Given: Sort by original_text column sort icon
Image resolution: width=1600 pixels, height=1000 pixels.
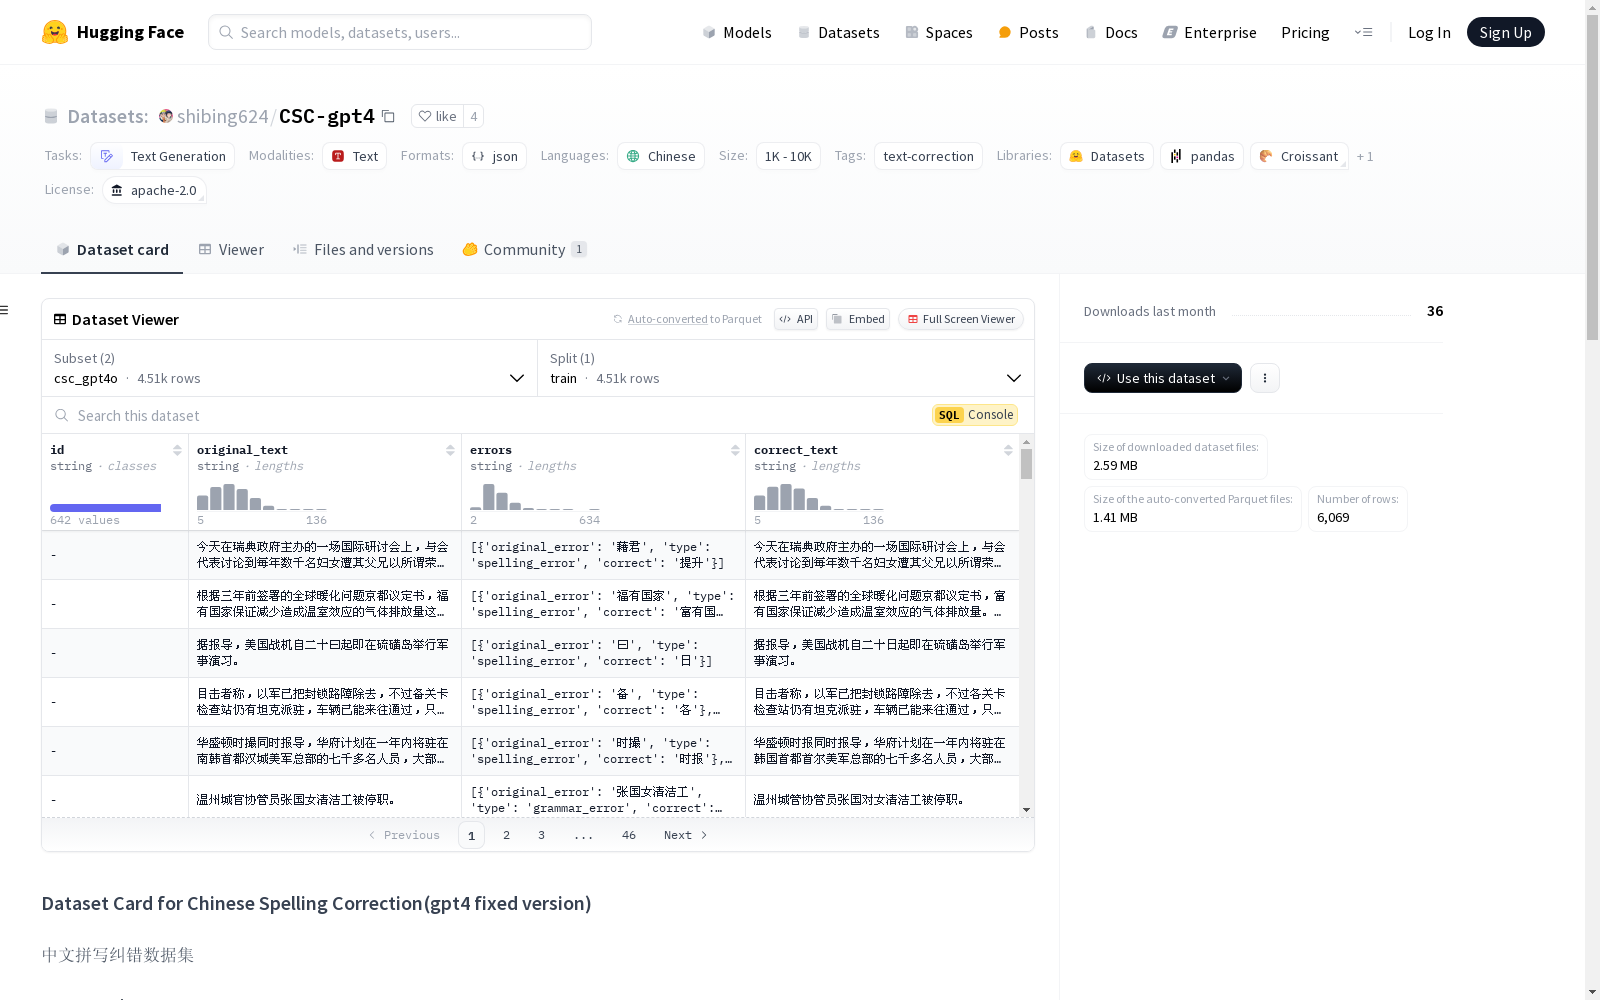Looking at the screenshot, I should [x=450, y=450].
